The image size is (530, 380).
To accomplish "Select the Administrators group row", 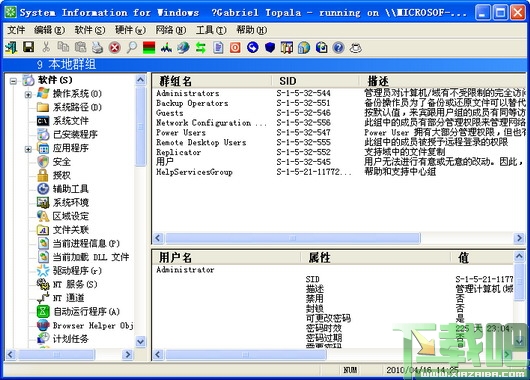I will [339, 93].
